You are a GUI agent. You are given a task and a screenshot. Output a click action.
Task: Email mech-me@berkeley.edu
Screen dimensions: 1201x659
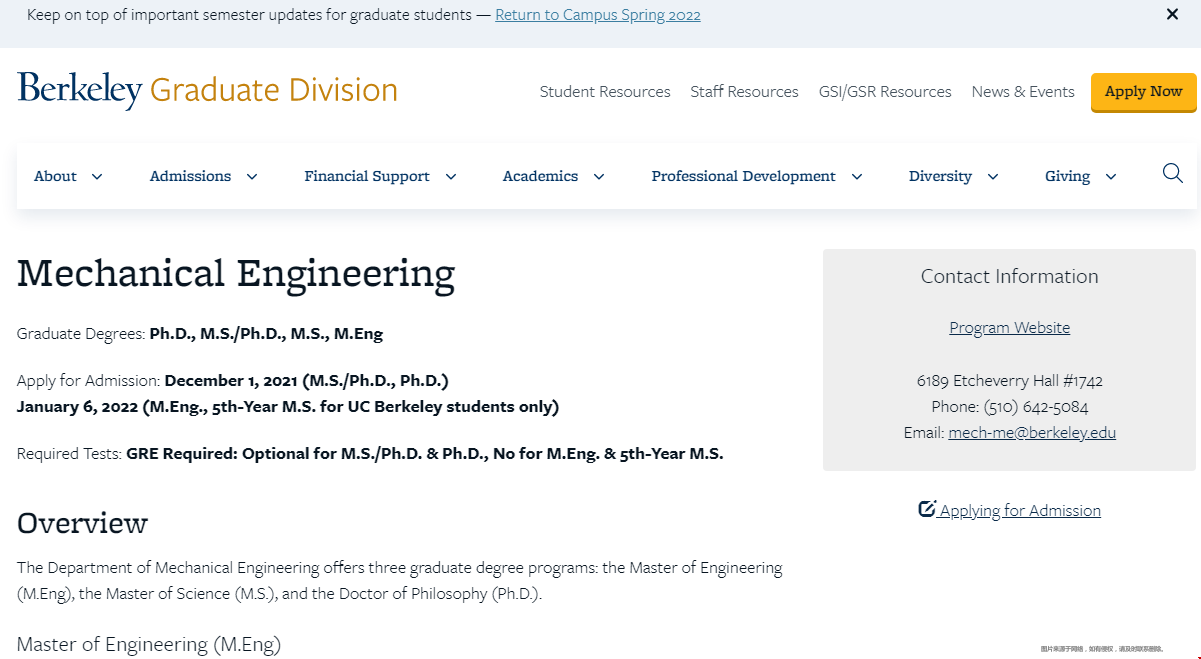pos(1032,433)
